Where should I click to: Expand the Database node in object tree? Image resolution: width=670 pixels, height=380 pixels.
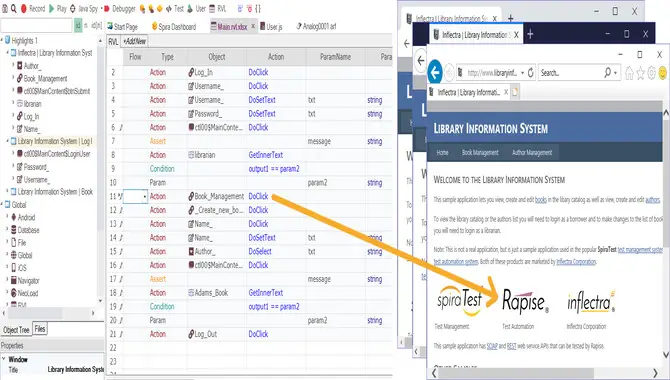coord(7,230)
